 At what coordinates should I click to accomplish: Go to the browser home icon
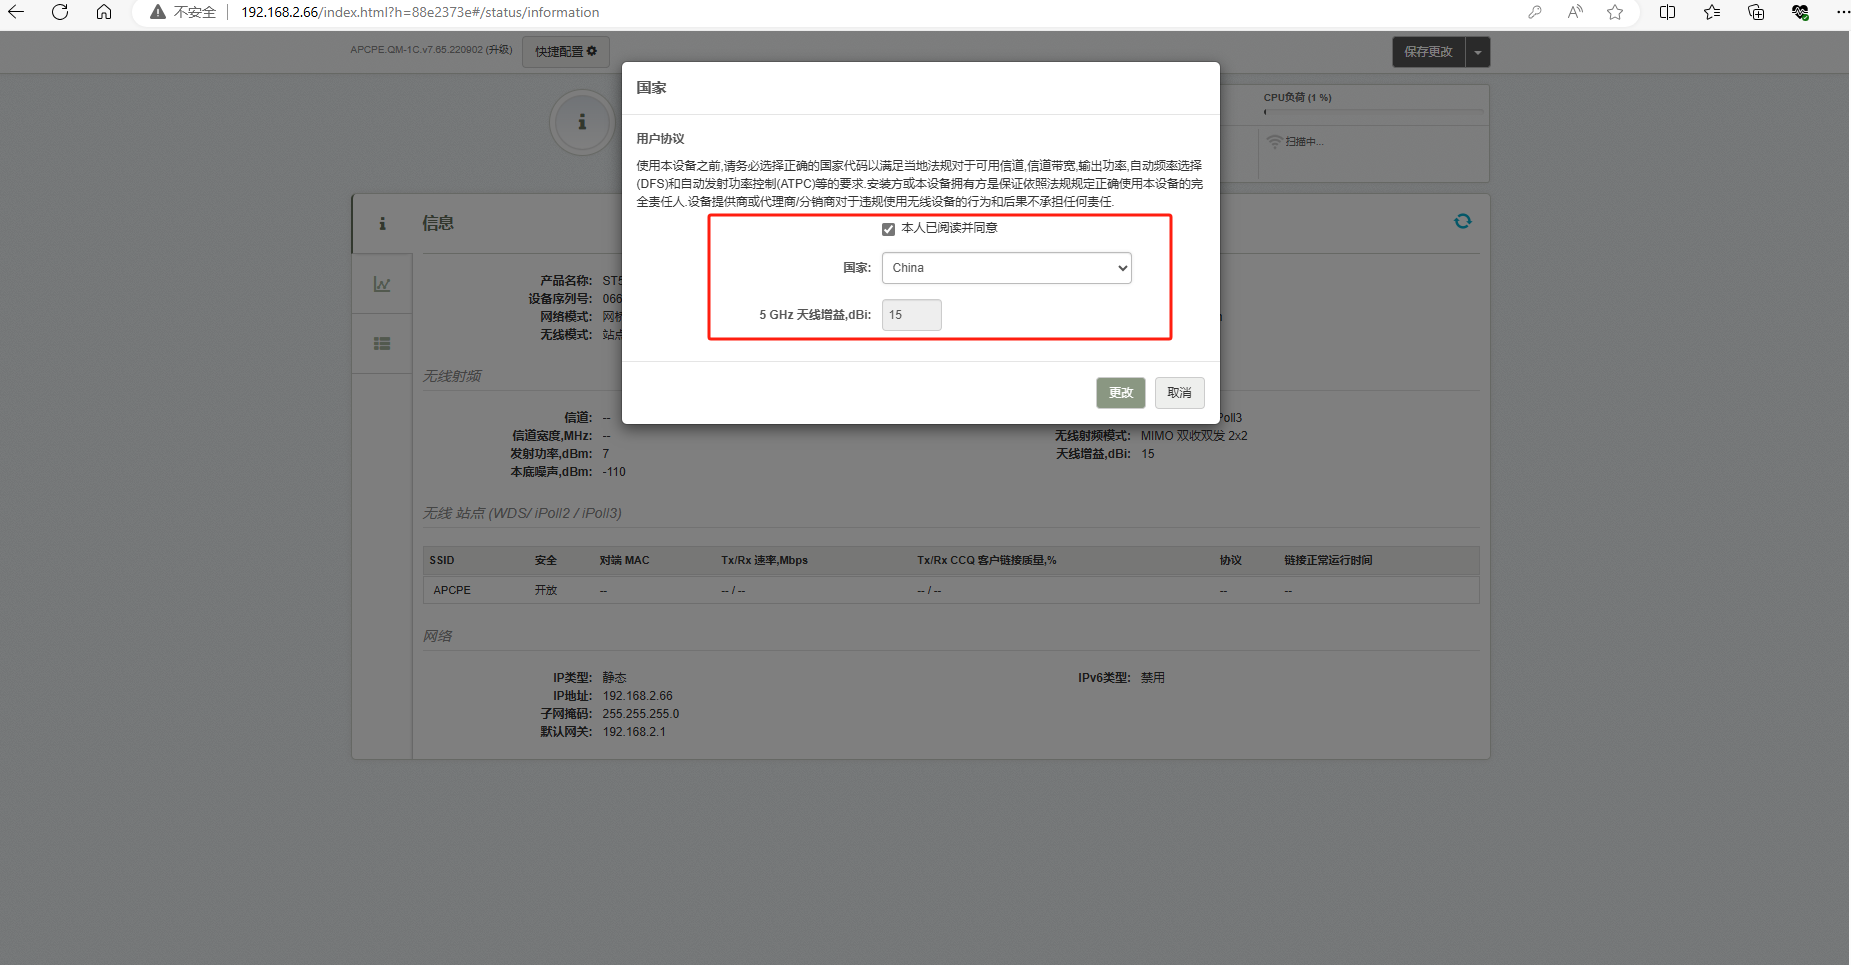point(104,12)
